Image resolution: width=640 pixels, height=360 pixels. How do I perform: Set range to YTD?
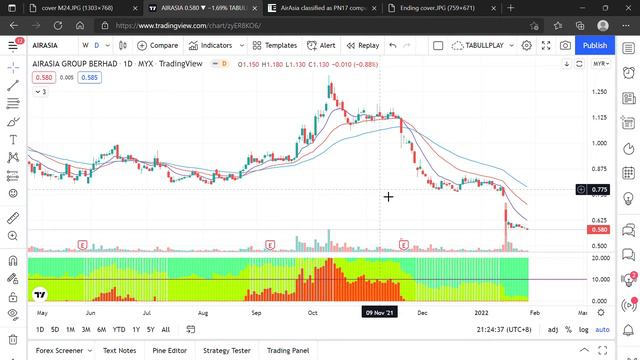coord(119,329)
